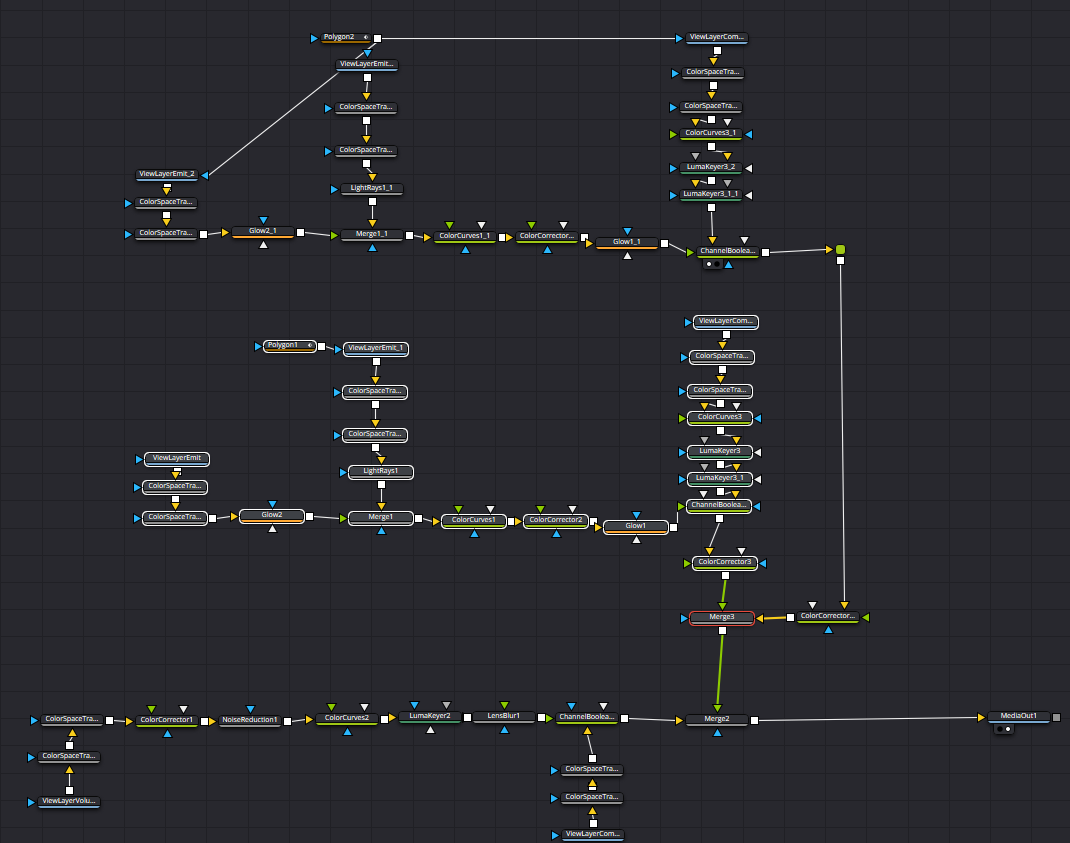Click the white output square of Merge2
Viewport: 1070px width, 843px height.
(x=754, y=720)
